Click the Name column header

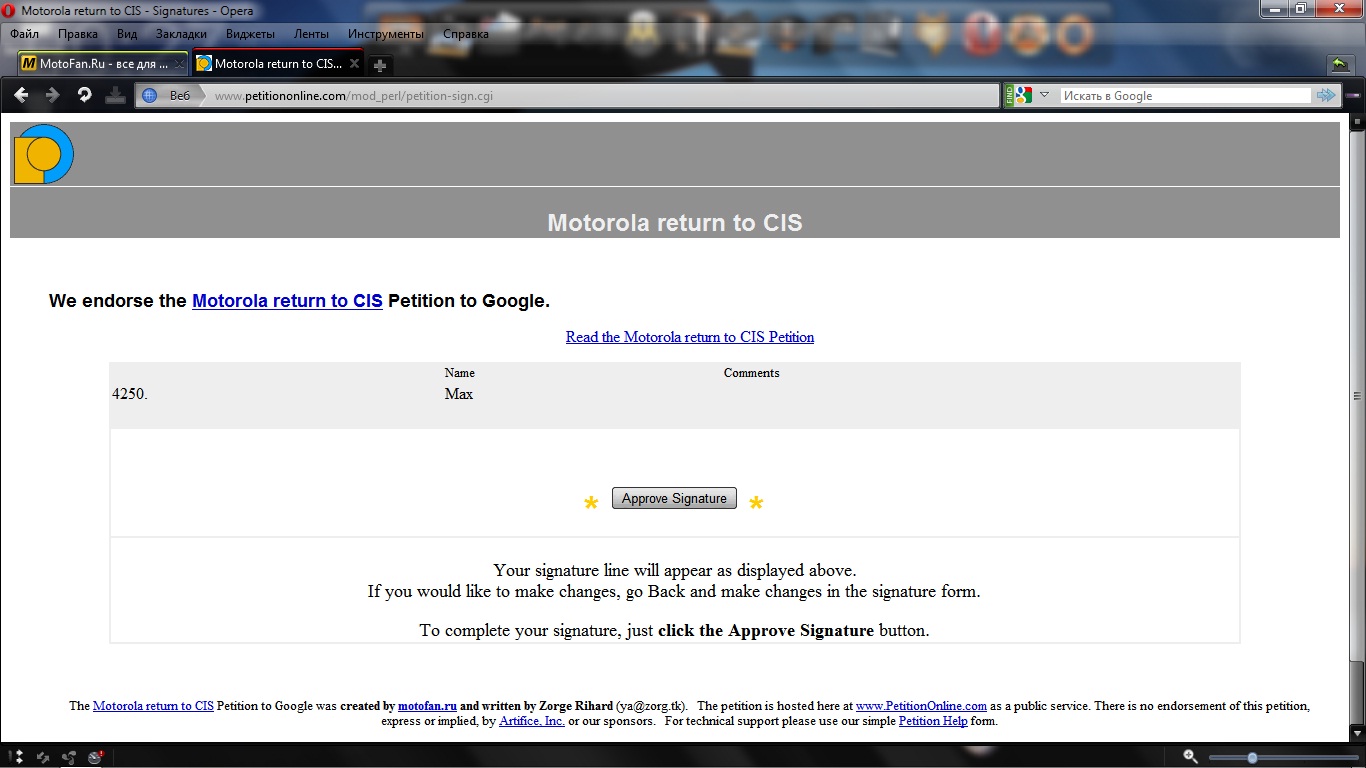coord(460,373)
